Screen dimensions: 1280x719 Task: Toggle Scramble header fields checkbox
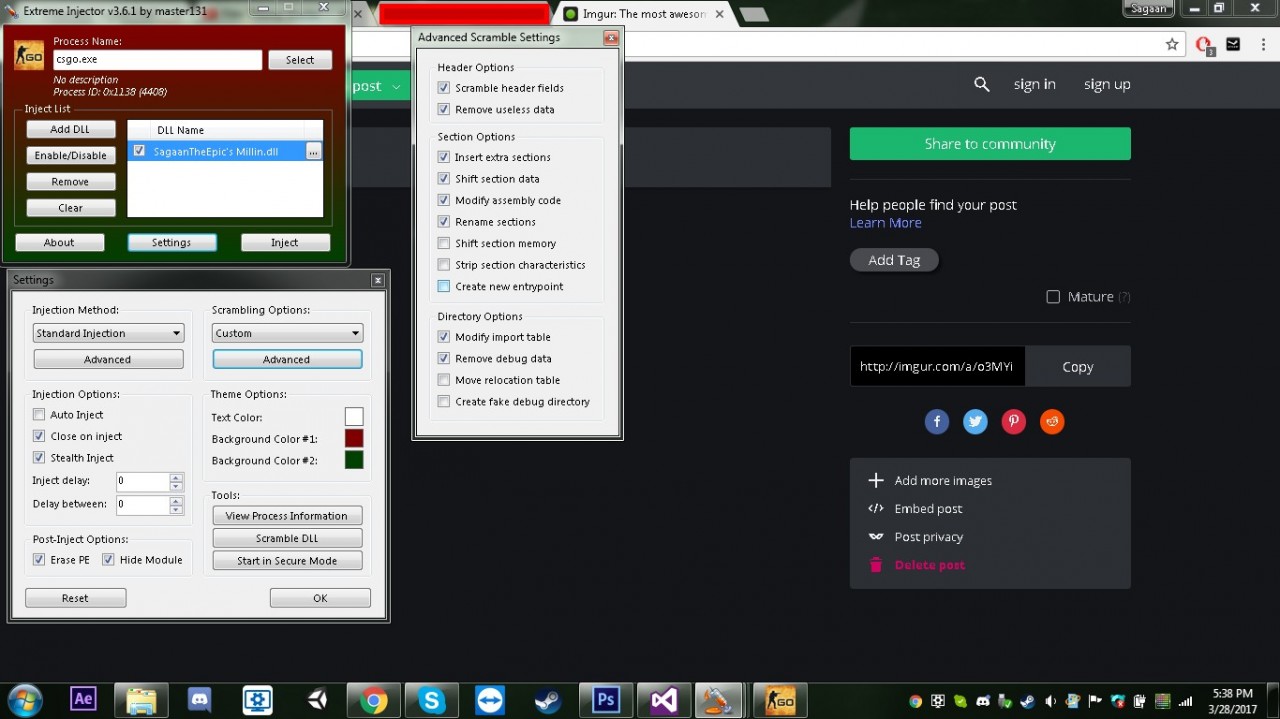click(444, 88)
